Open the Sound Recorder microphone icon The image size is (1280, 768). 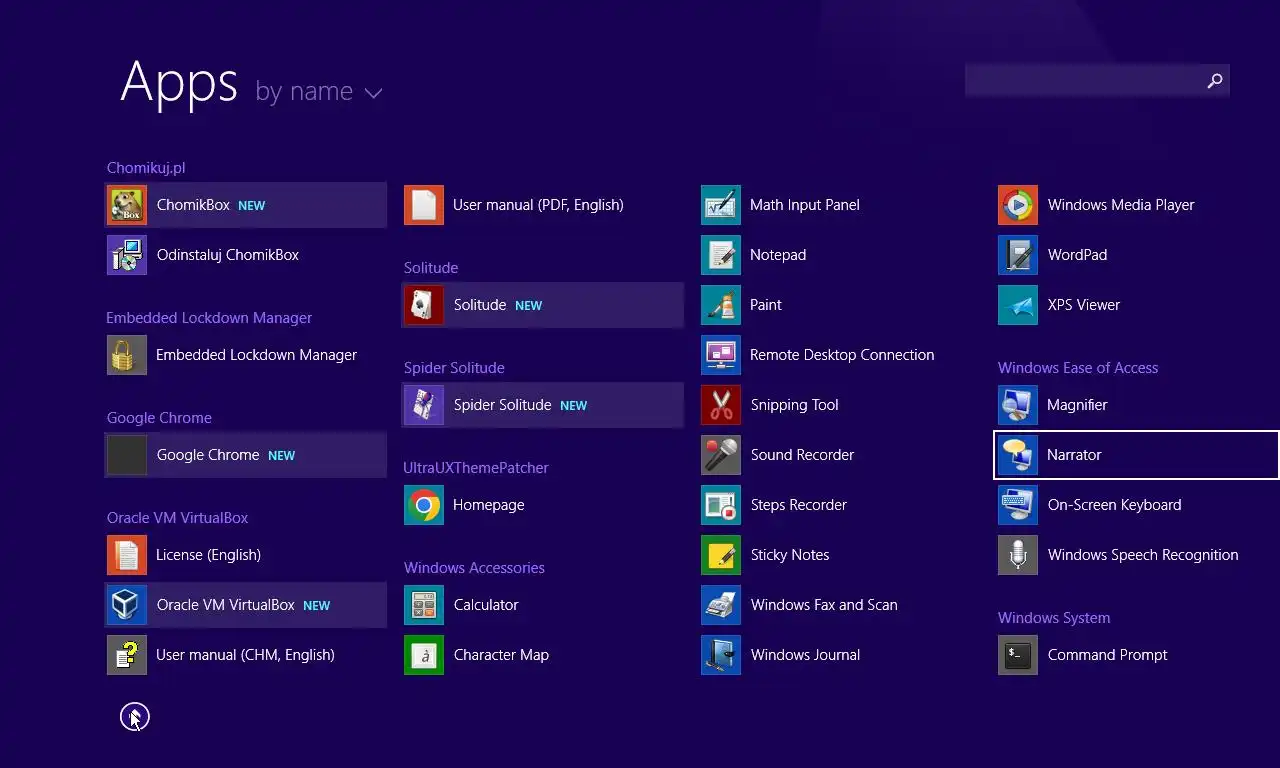(x=721, y=455)
